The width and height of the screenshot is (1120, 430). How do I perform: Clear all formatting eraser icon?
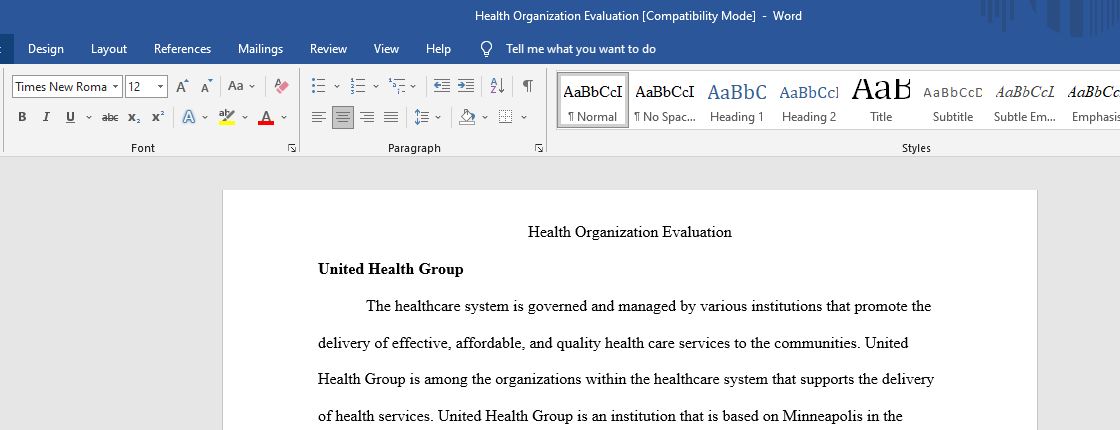coord(281,86)
